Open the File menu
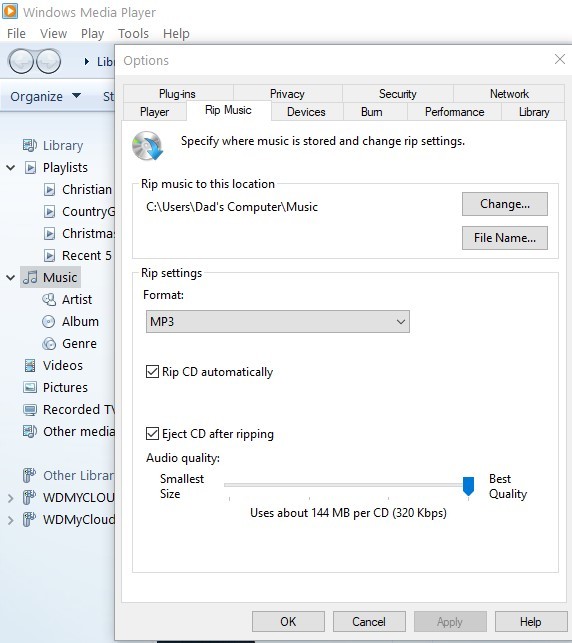 click(x=16, y=34)
